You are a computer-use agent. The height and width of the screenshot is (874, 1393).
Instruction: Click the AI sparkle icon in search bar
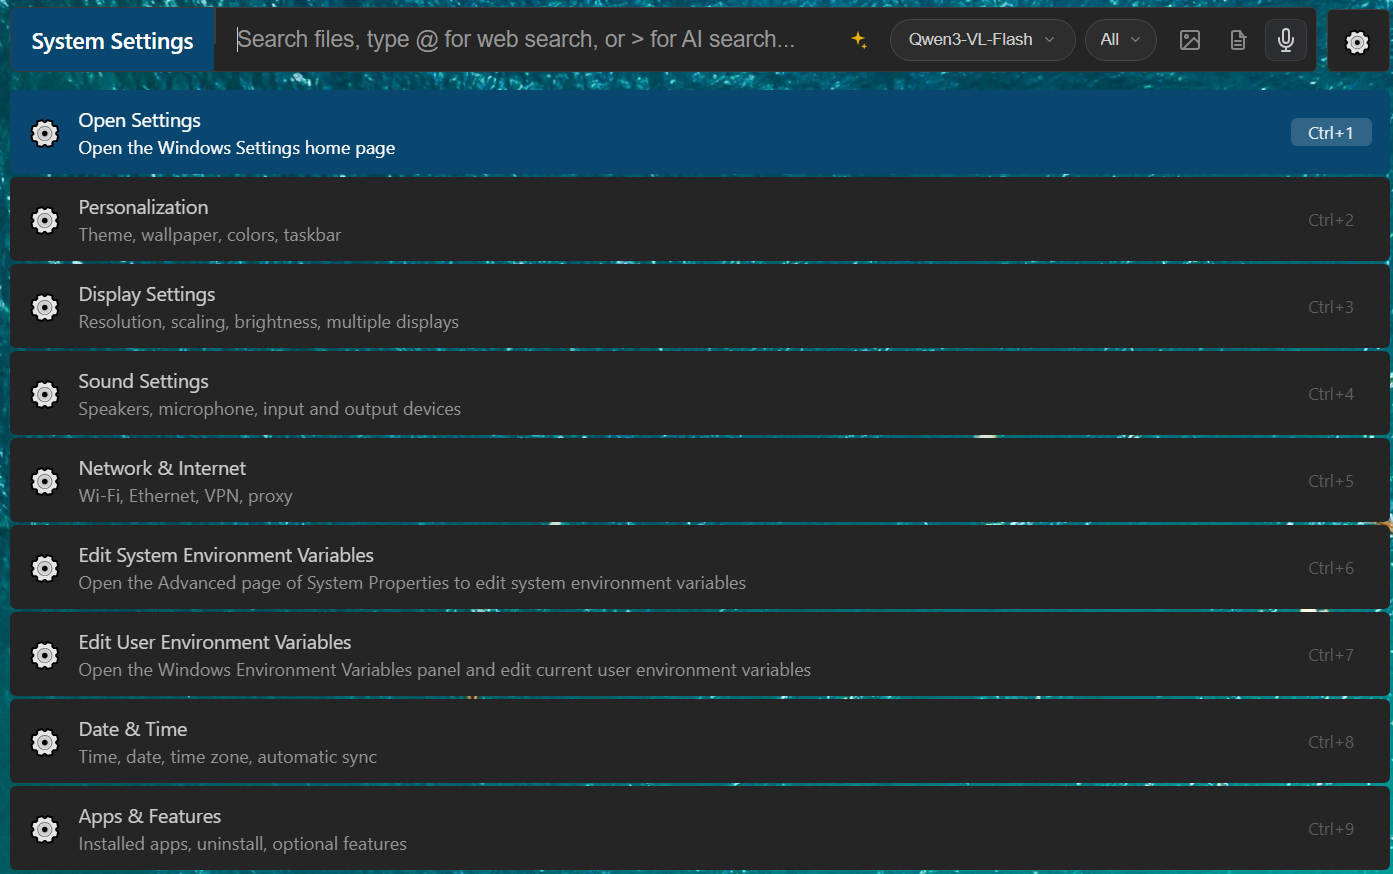click(859, 40)
